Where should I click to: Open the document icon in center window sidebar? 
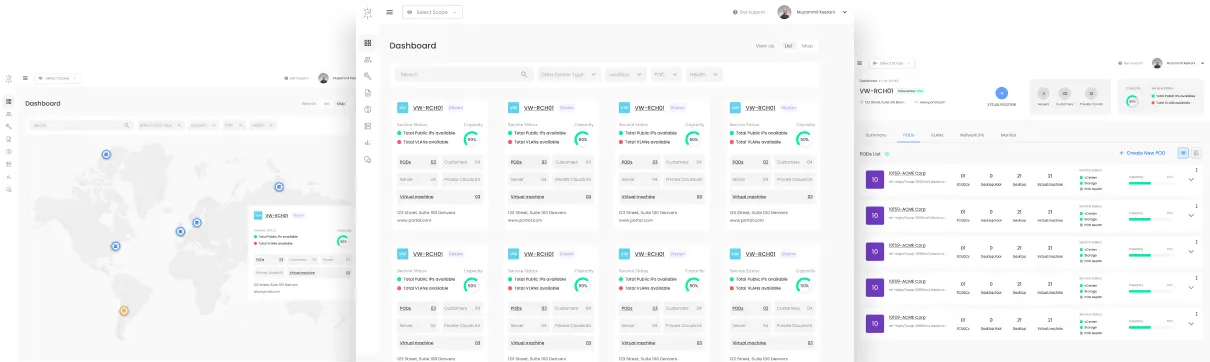(x=368, y=93)
